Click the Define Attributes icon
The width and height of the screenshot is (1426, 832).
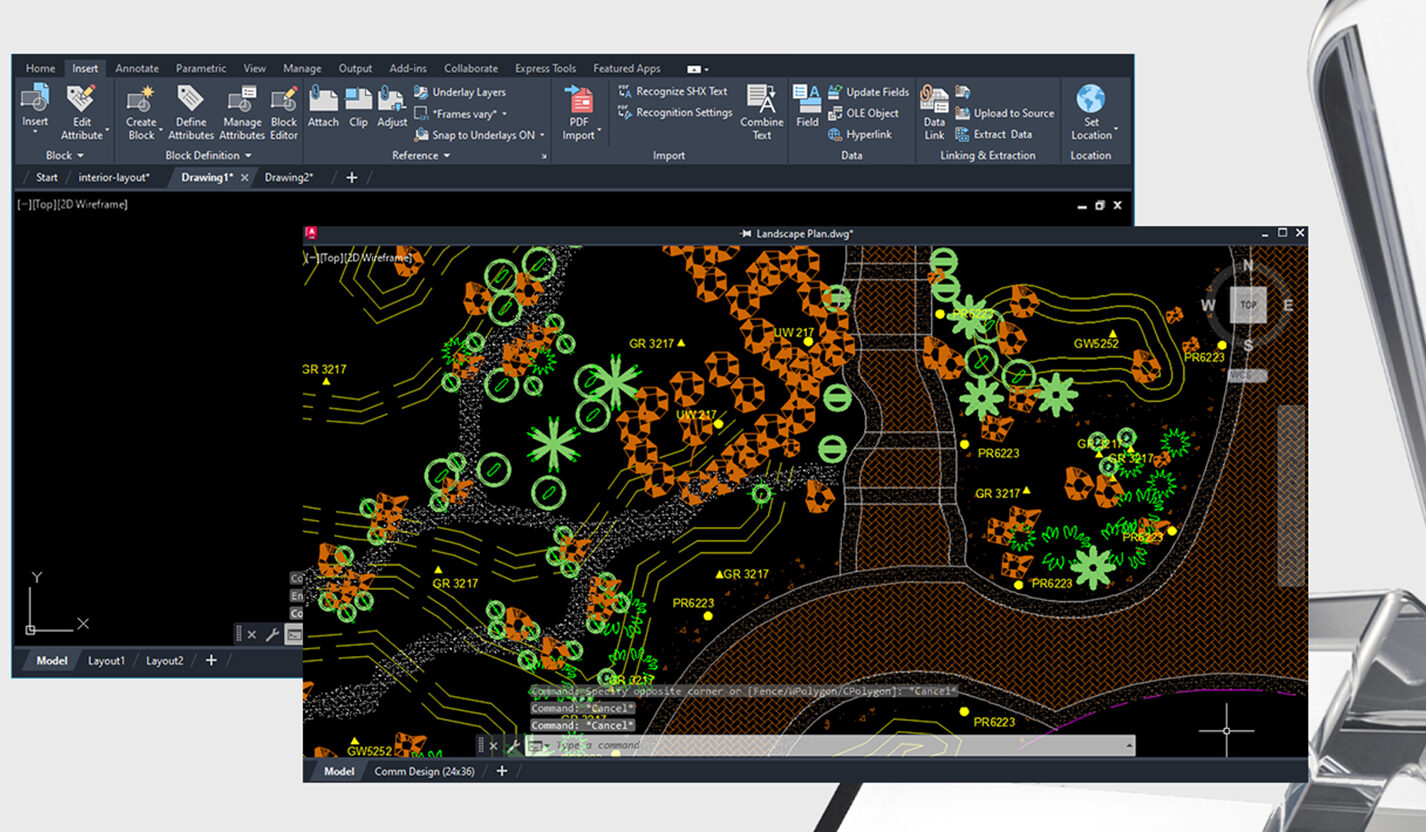tap(190, 100)
